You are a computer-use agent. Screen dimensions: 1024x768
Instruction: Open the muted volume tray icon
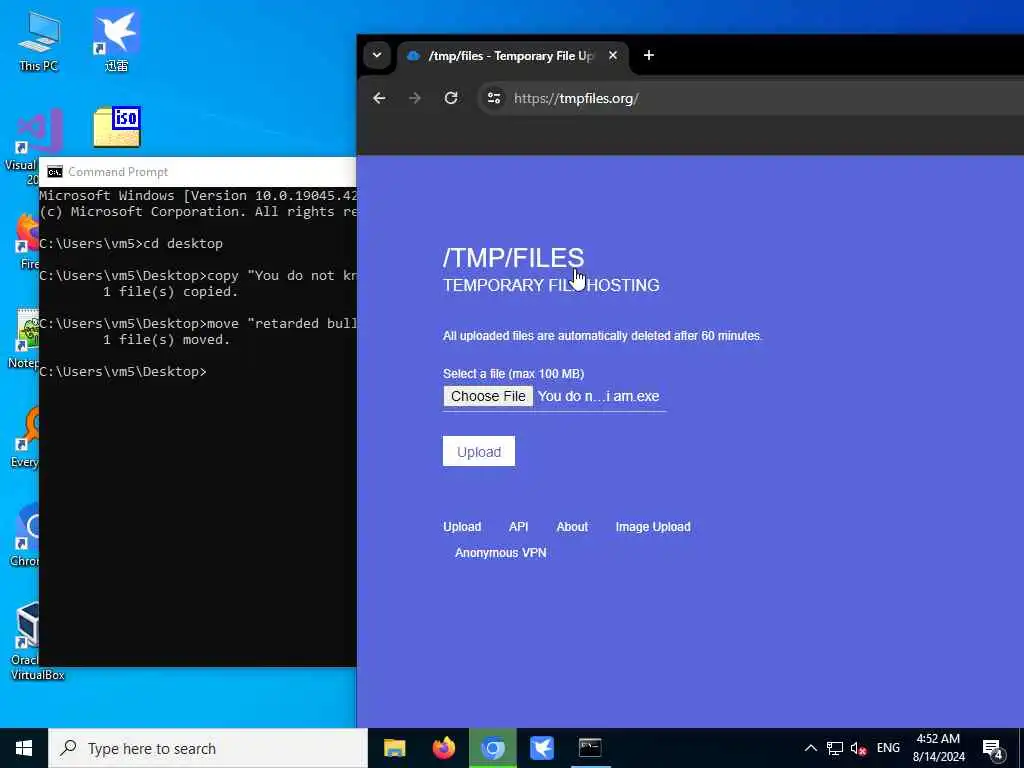(x=858, y=748)
